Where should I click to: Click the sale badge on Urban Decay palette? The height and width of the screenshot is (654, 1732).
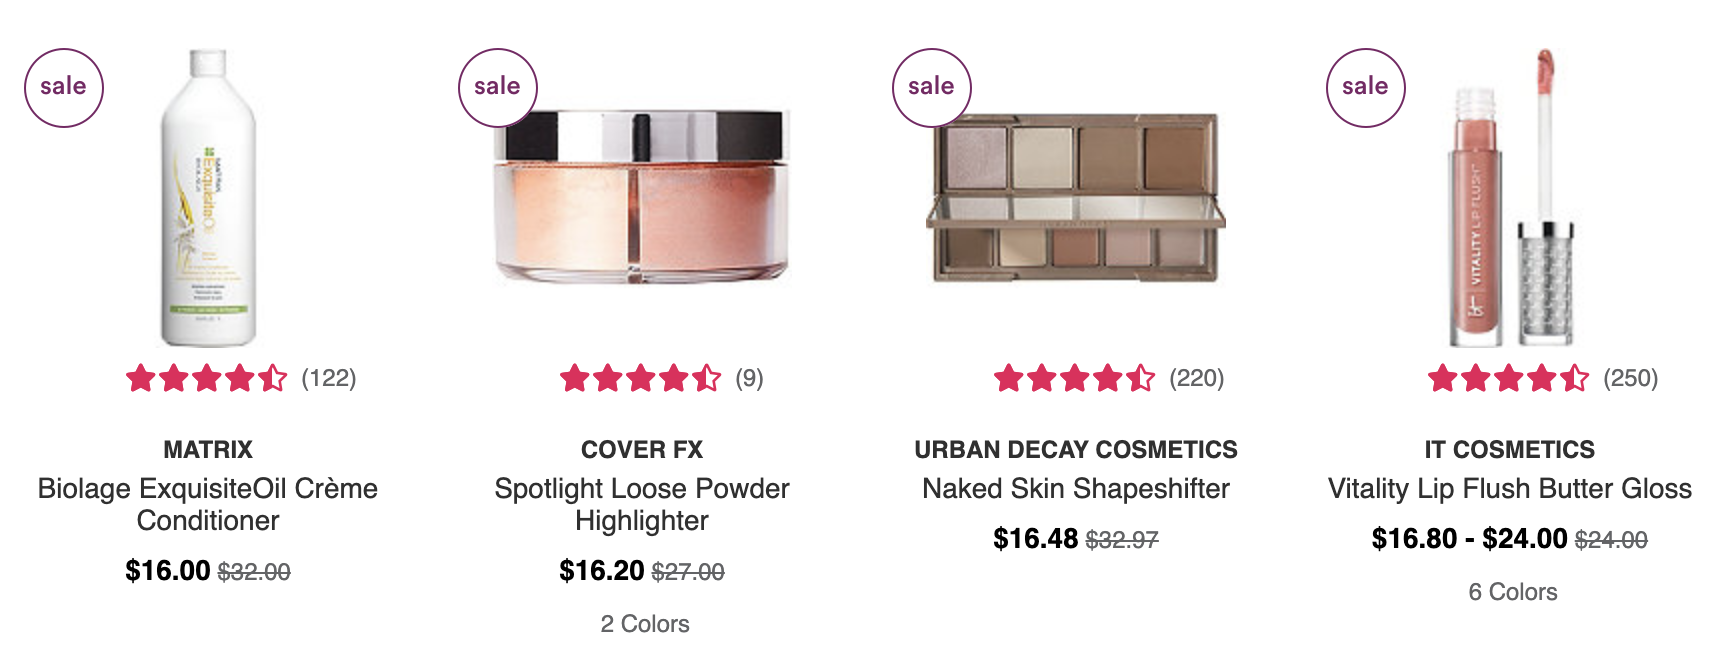pyautogui.click(x=931, y=87)
